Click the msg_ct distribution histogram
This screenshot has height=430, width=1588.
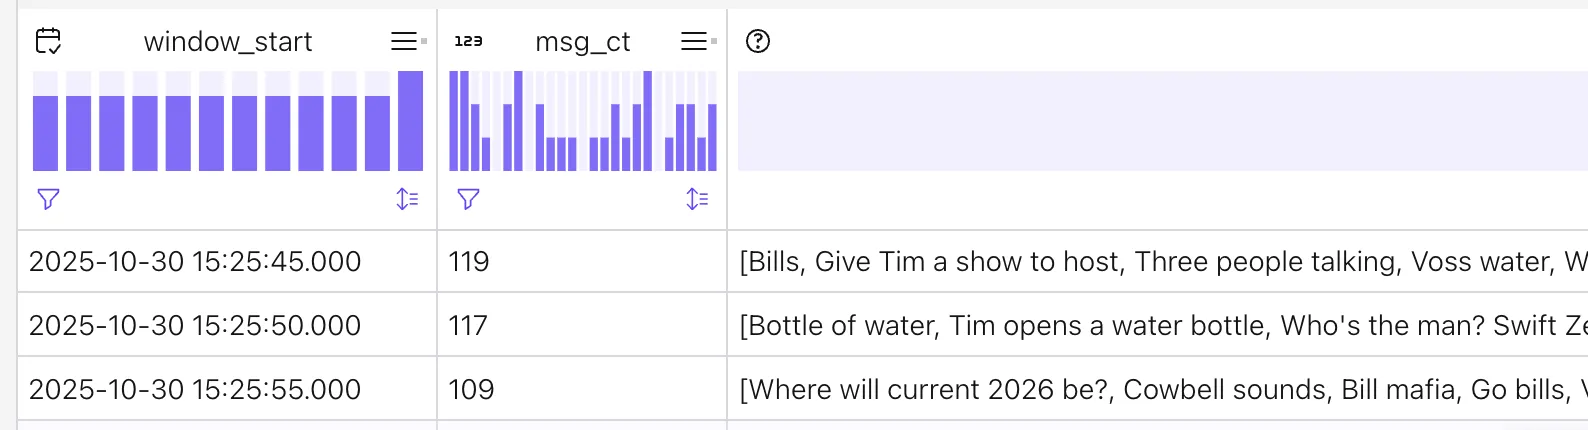(583, 121)
